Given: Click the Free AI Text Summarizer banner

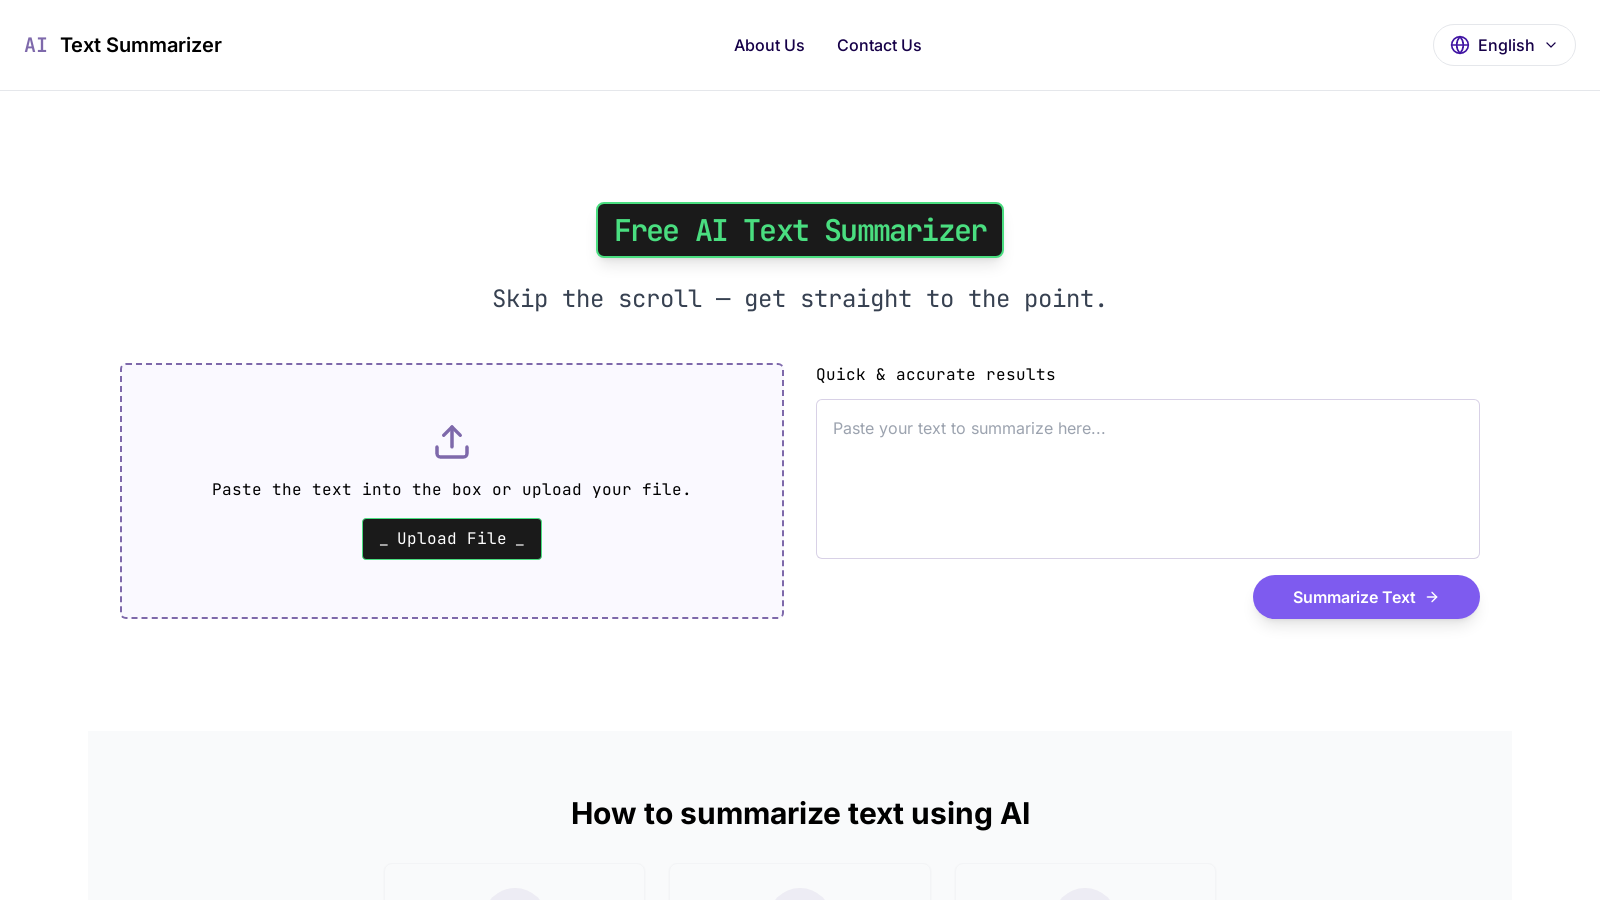Looking at the screenshot, I should tap(800, 230).
